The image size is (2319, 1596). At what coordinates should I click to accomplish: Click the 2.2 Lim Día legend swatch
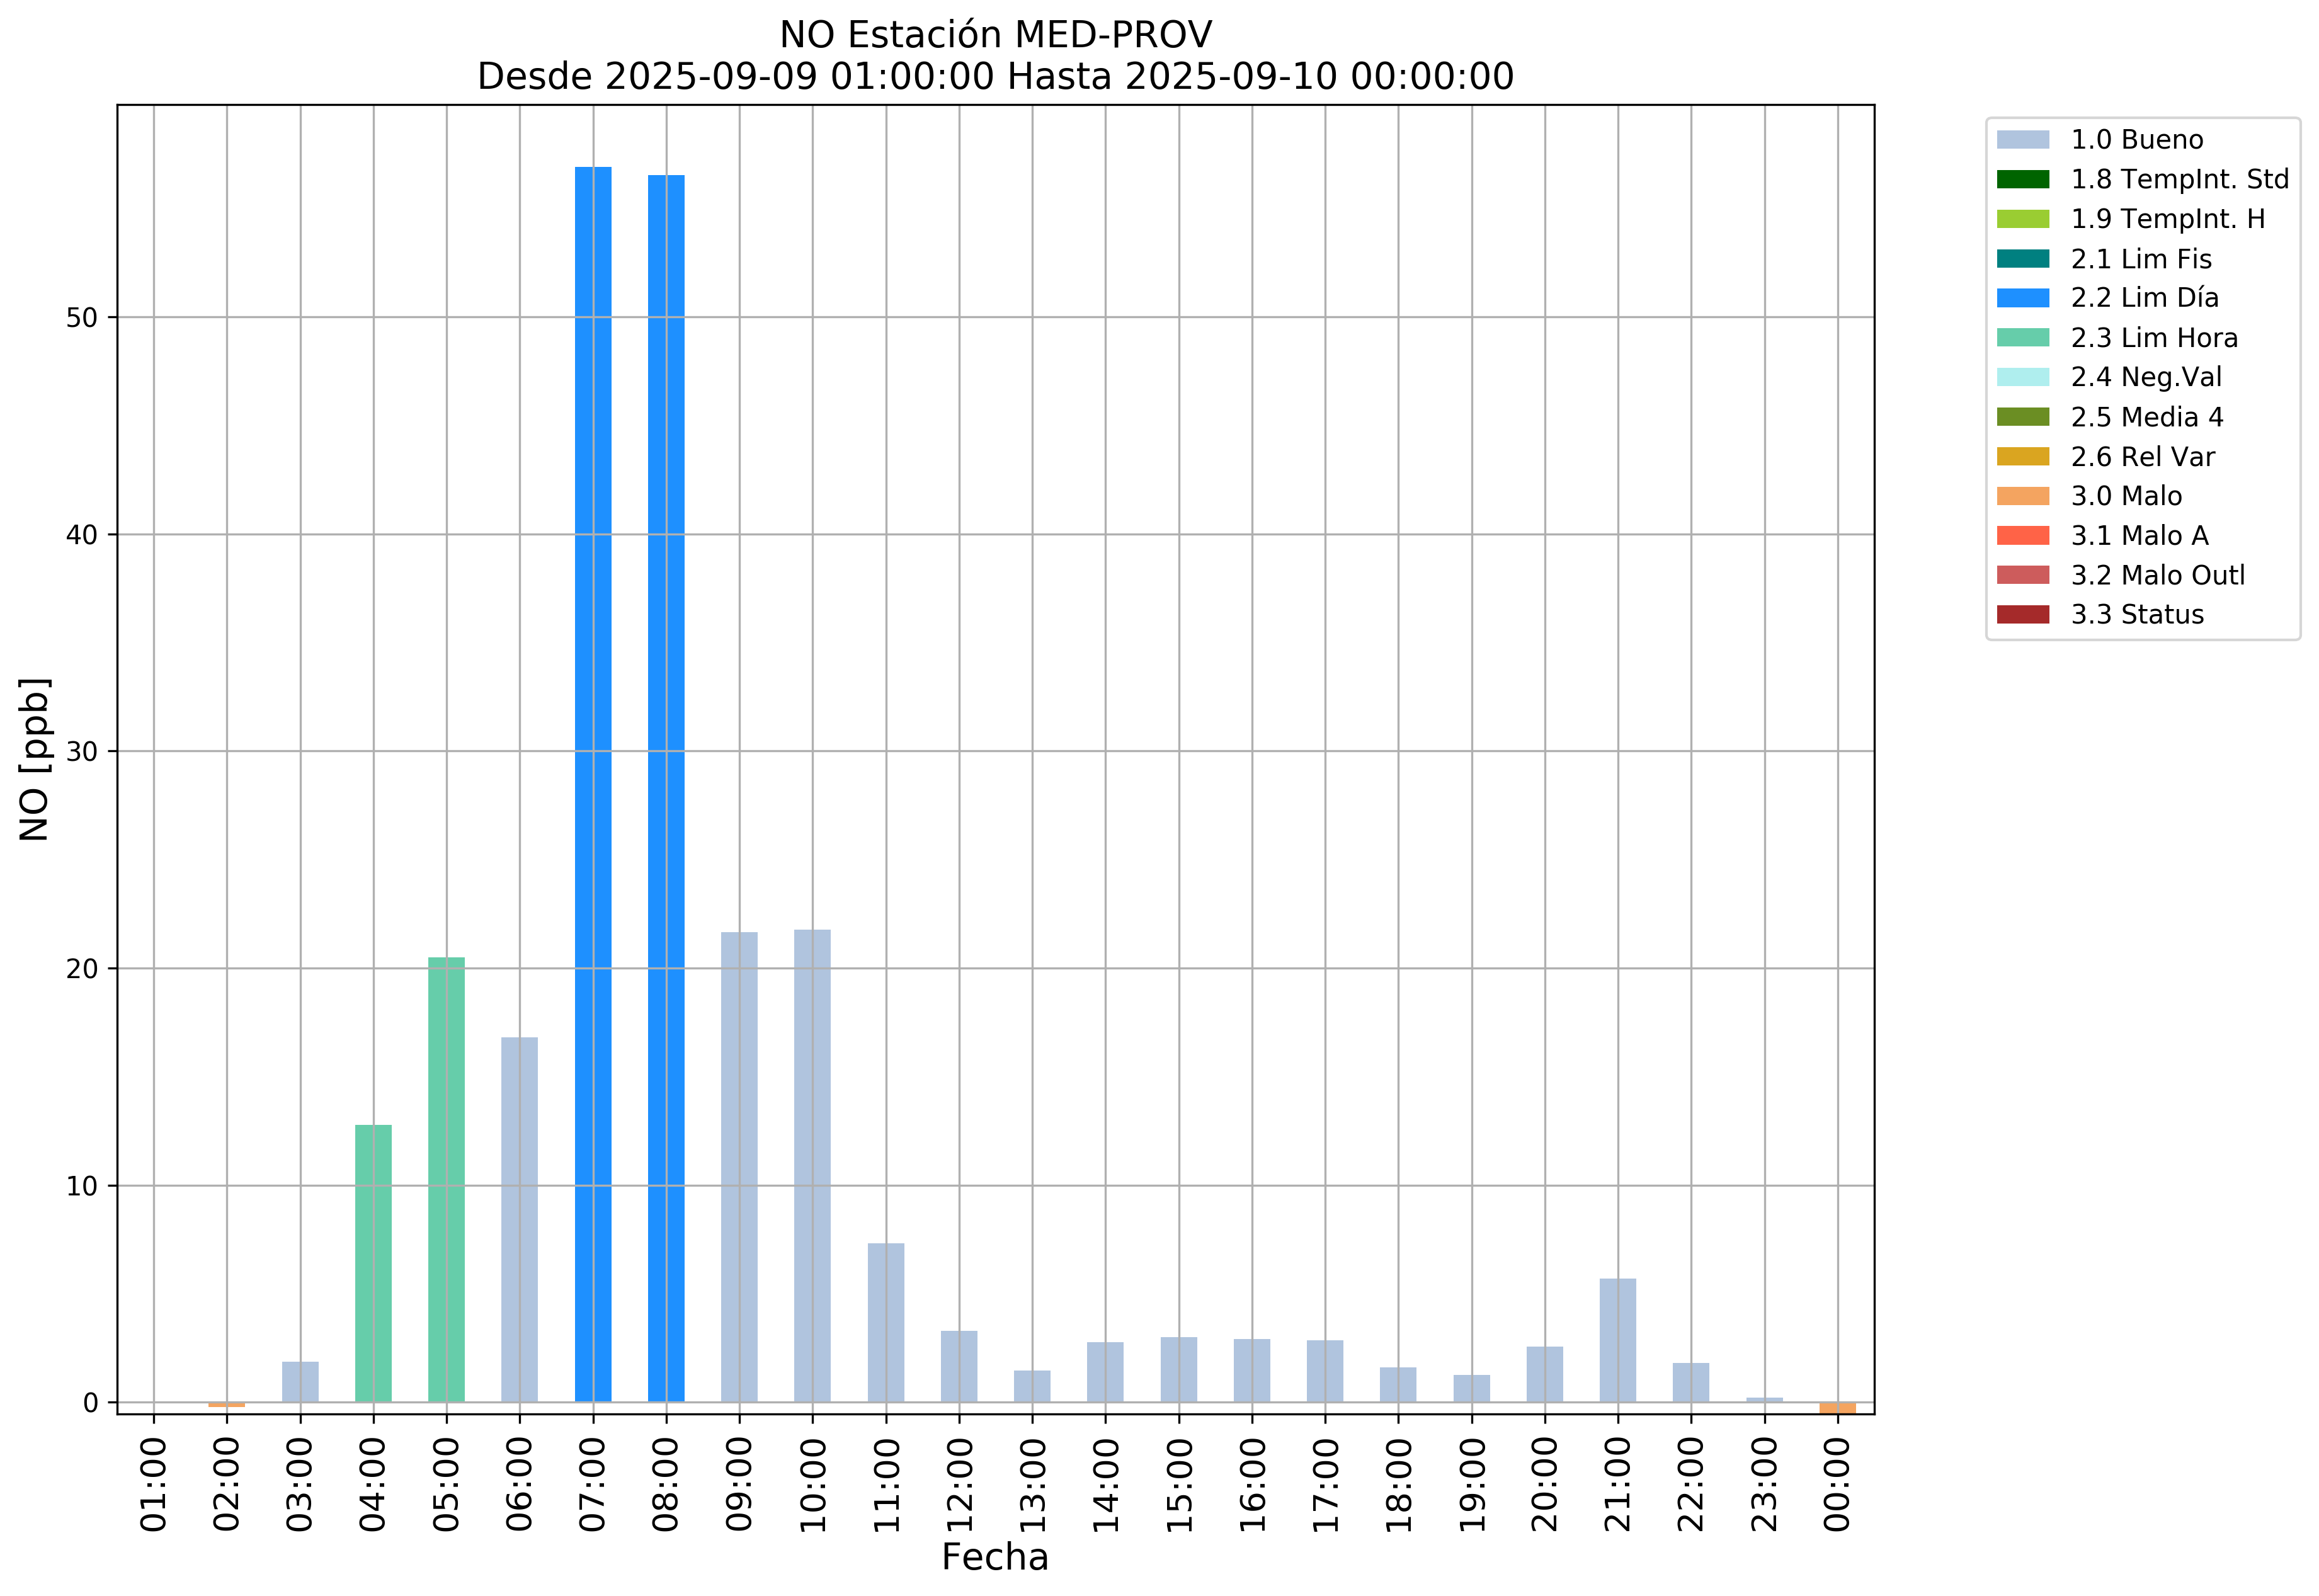(x=2022, y=298)
